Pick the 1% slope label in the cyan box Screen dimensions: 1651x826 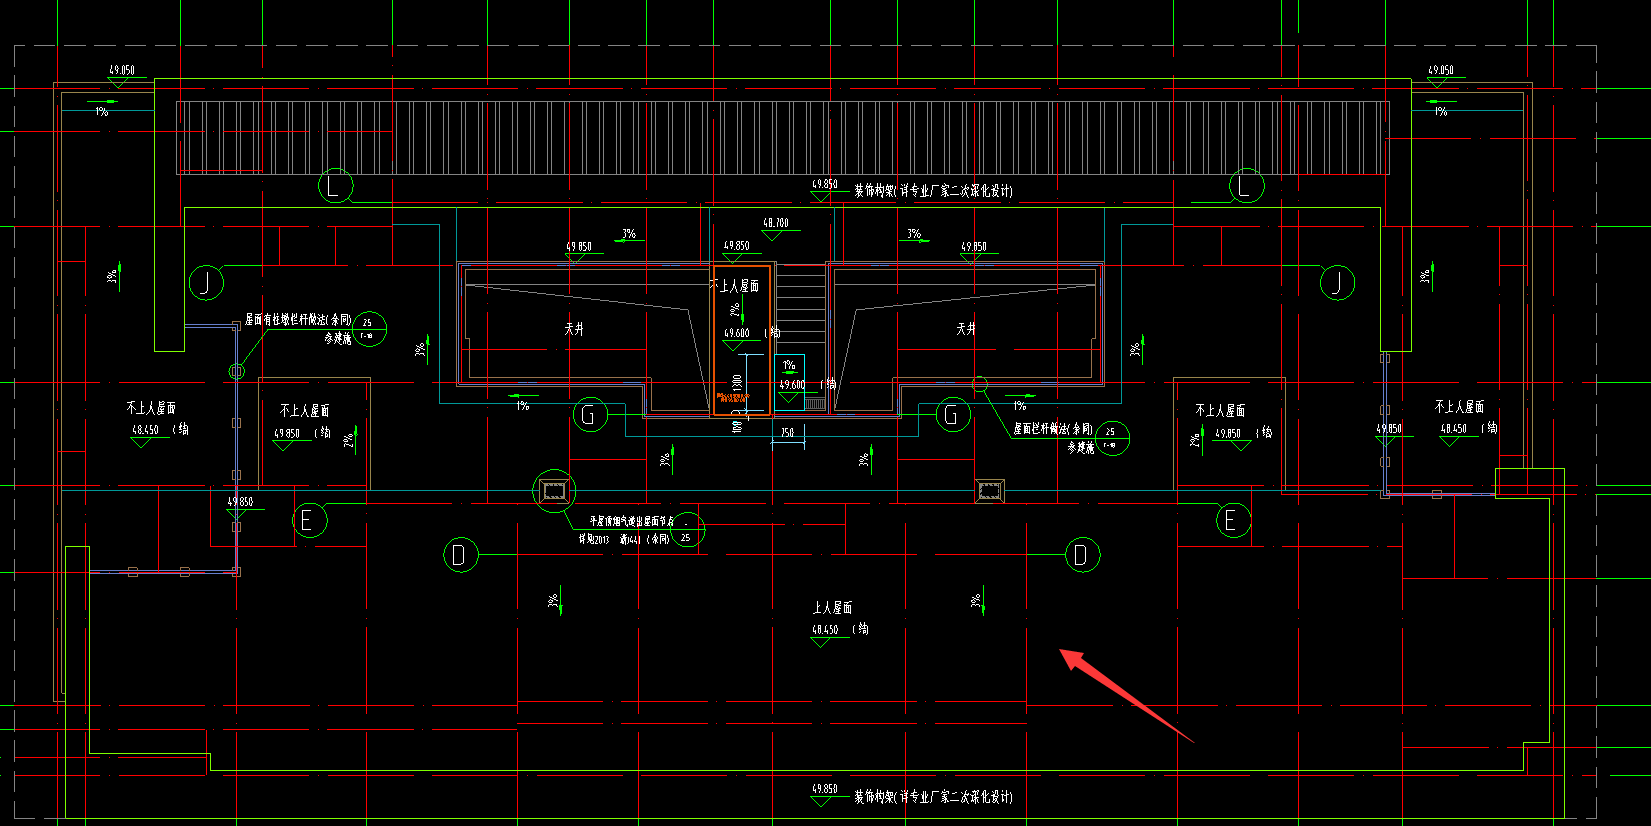(x=789, y=365)
